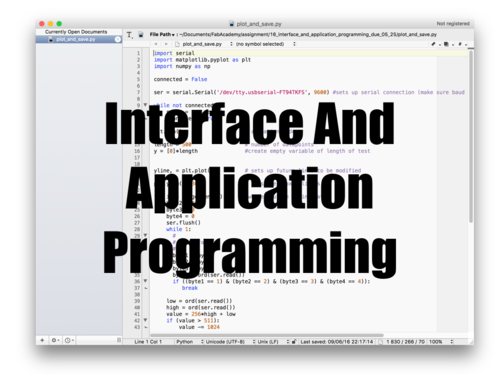Click the sidebar resize grip handle
This screenshot has height=375, width=500.
[119, 340]
